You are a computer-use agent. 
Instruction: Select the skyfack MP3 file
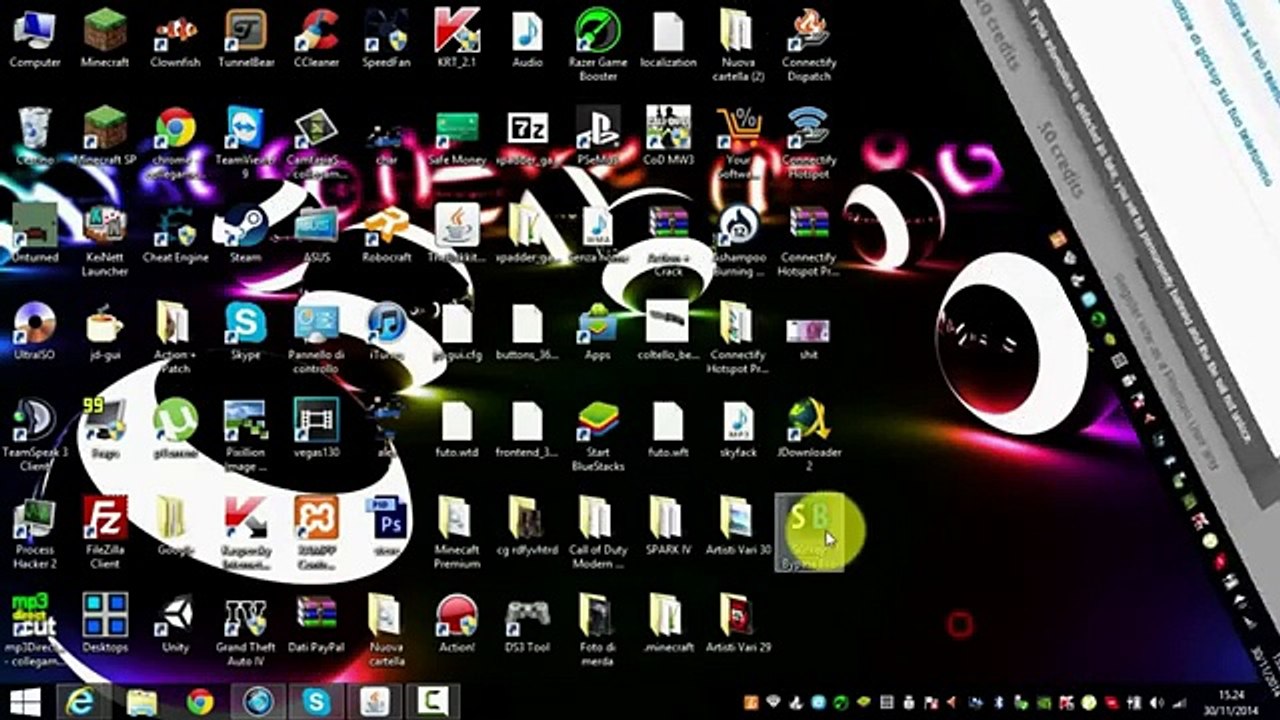pos(738,429)
